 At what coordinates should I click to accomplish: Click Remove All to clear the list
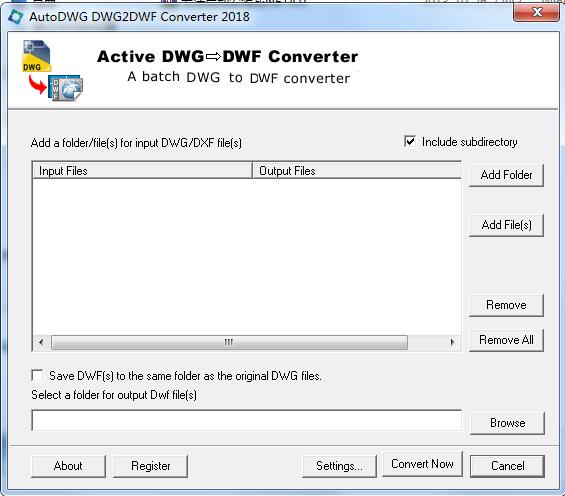(506, 340)
